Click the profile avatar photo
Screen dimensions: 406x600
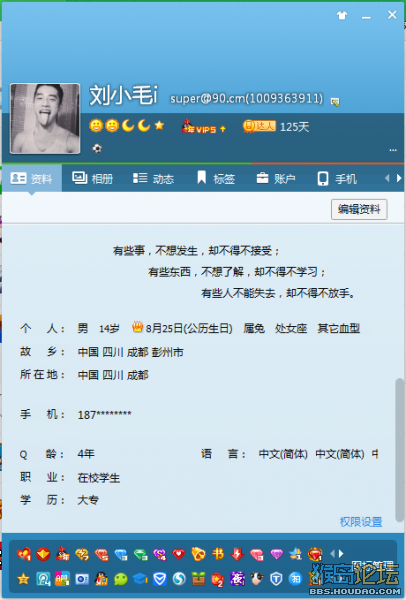tap(45, 119)
